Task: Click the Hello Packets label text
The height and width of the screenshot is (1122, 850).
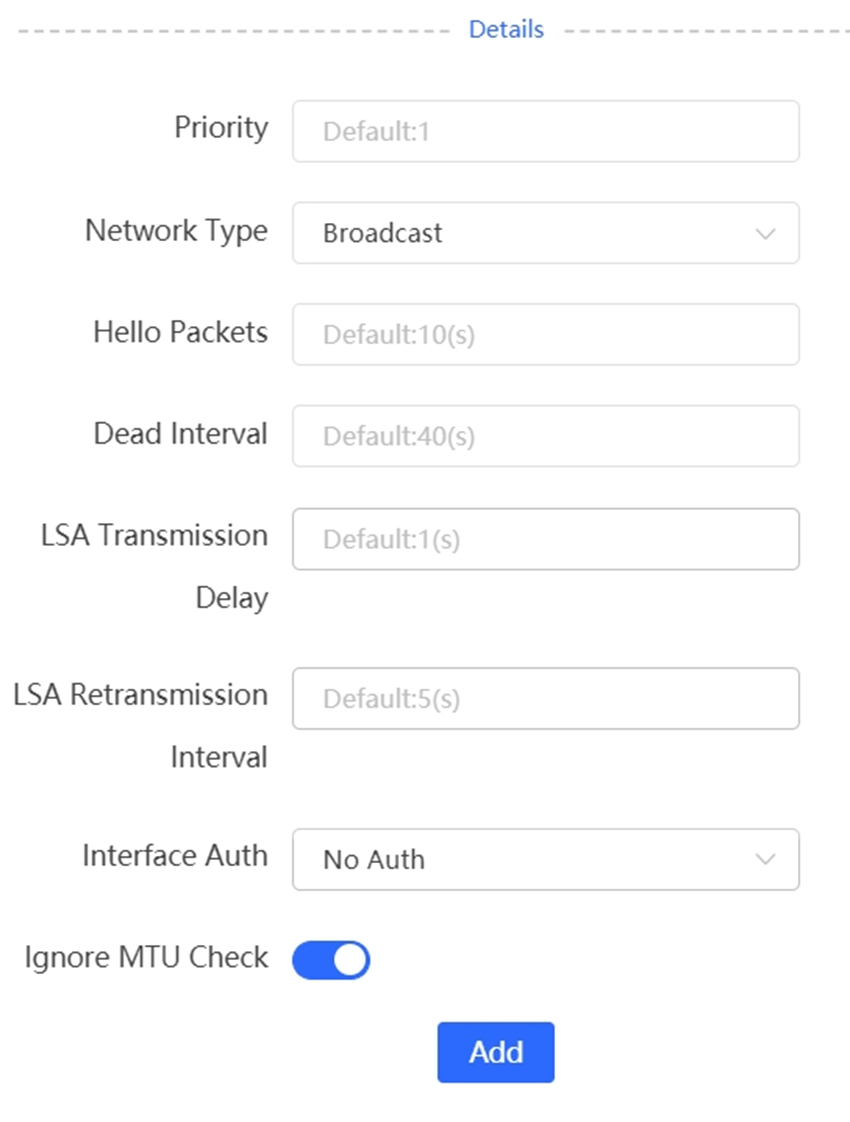Action: click(180, 332)
